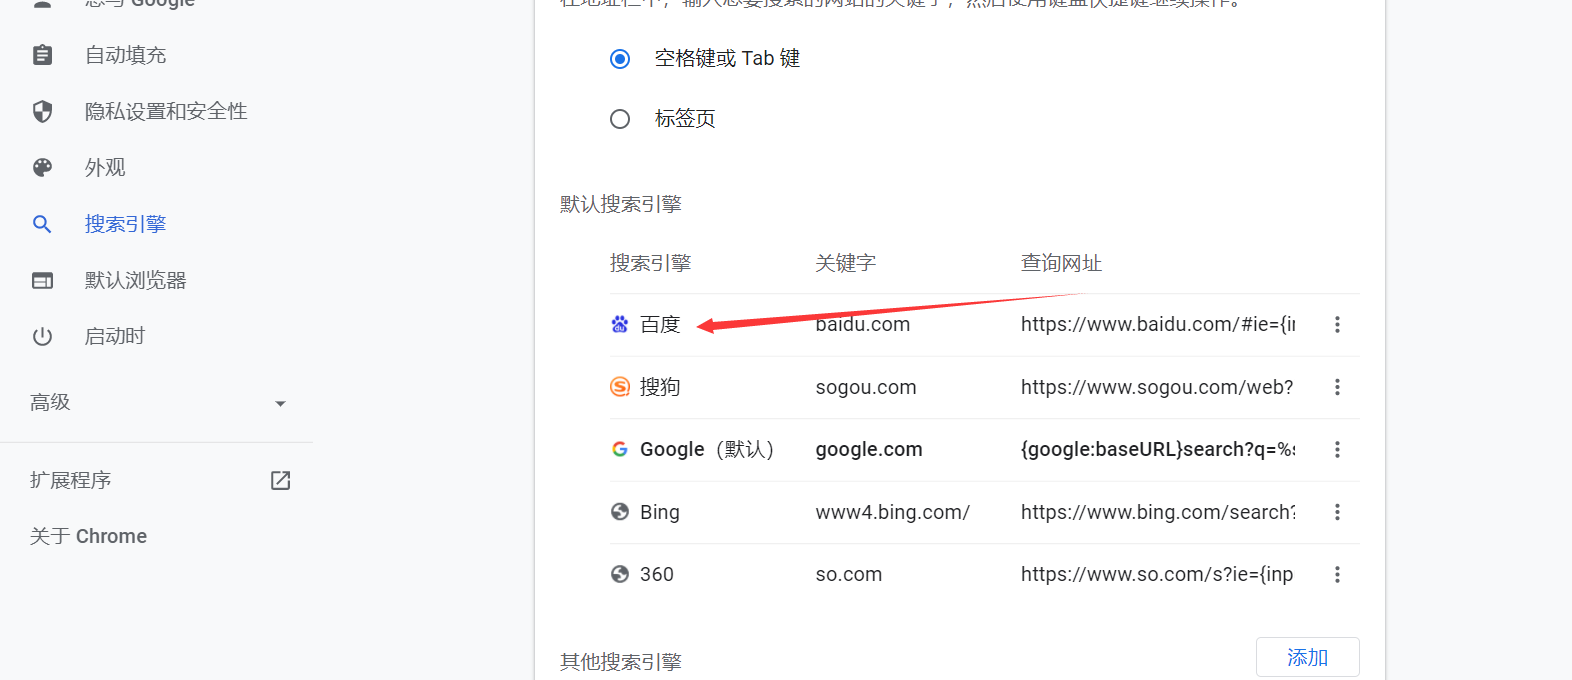Click the 百度 engine name
Viewport: 1572px width, 680px height.
click(x=660, y=324)
